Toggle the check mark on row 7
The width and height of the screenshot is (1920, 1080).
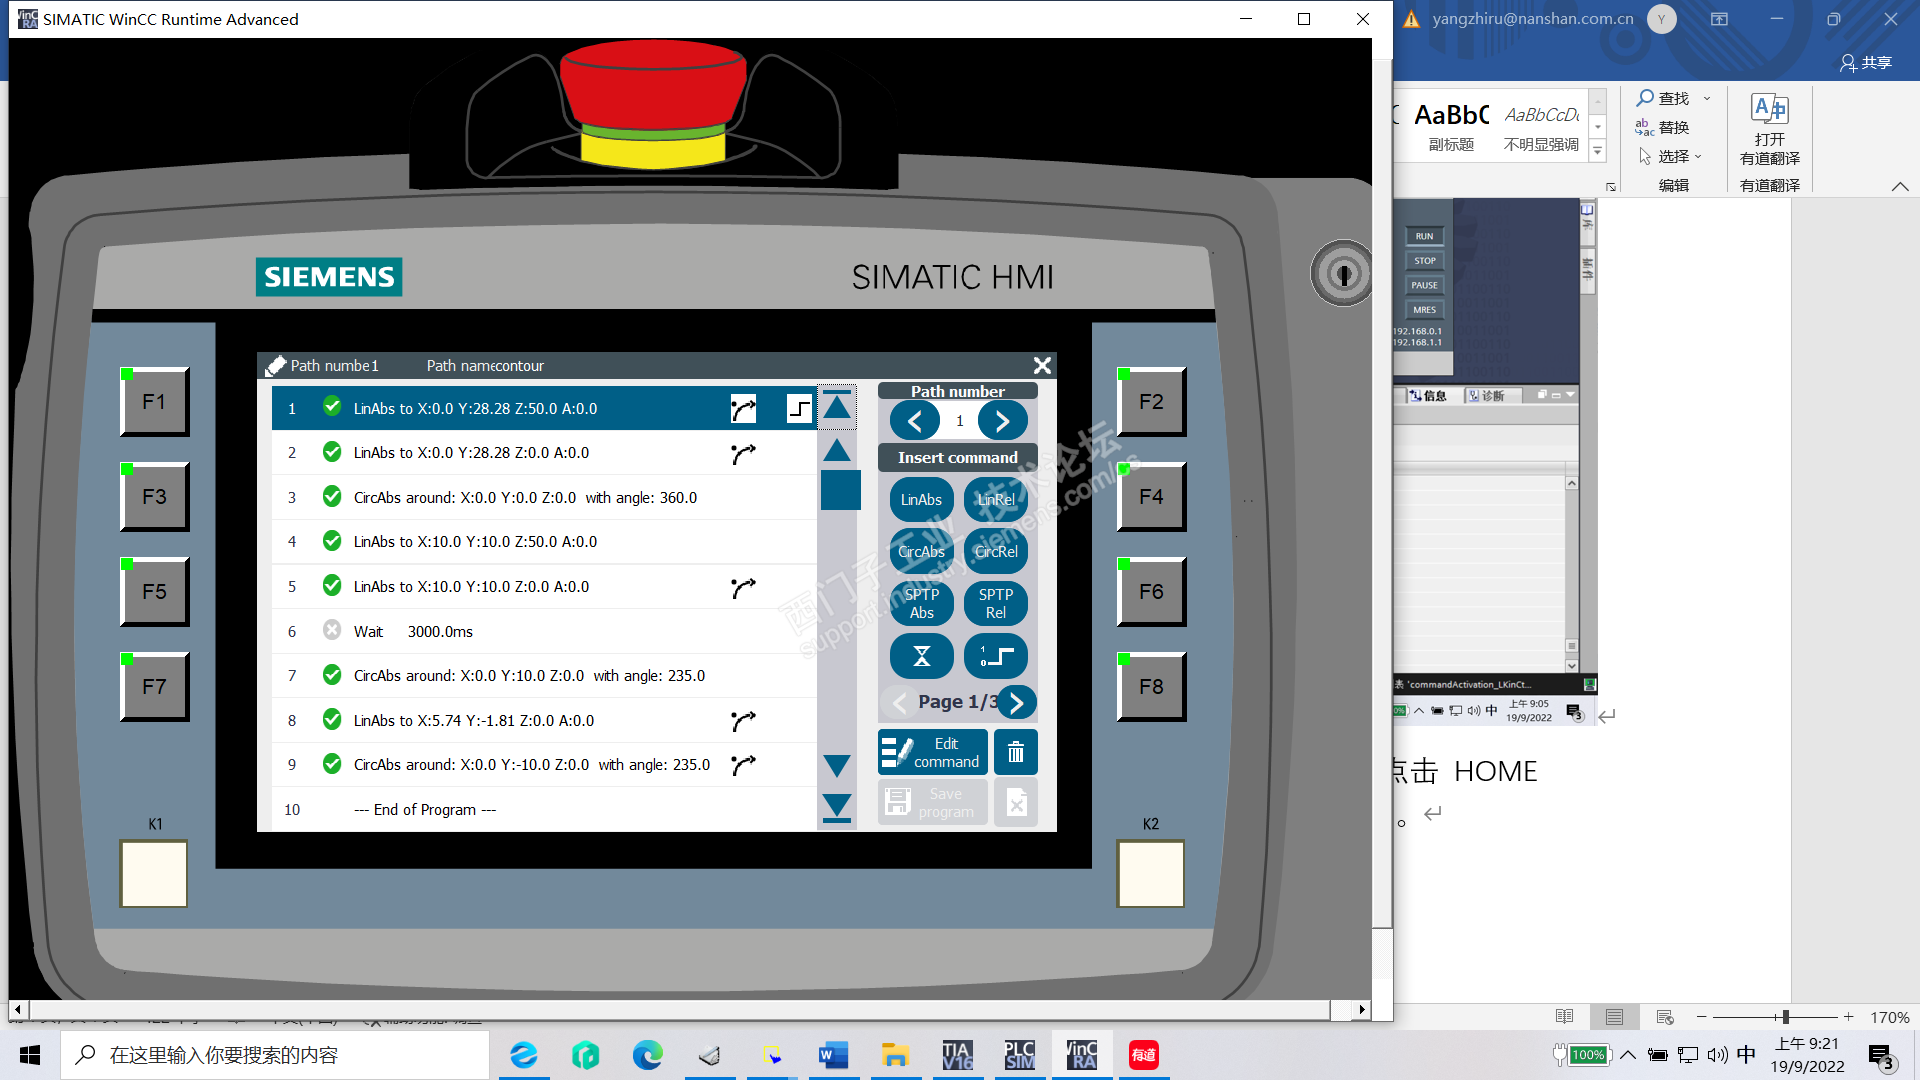coord(332,675)
